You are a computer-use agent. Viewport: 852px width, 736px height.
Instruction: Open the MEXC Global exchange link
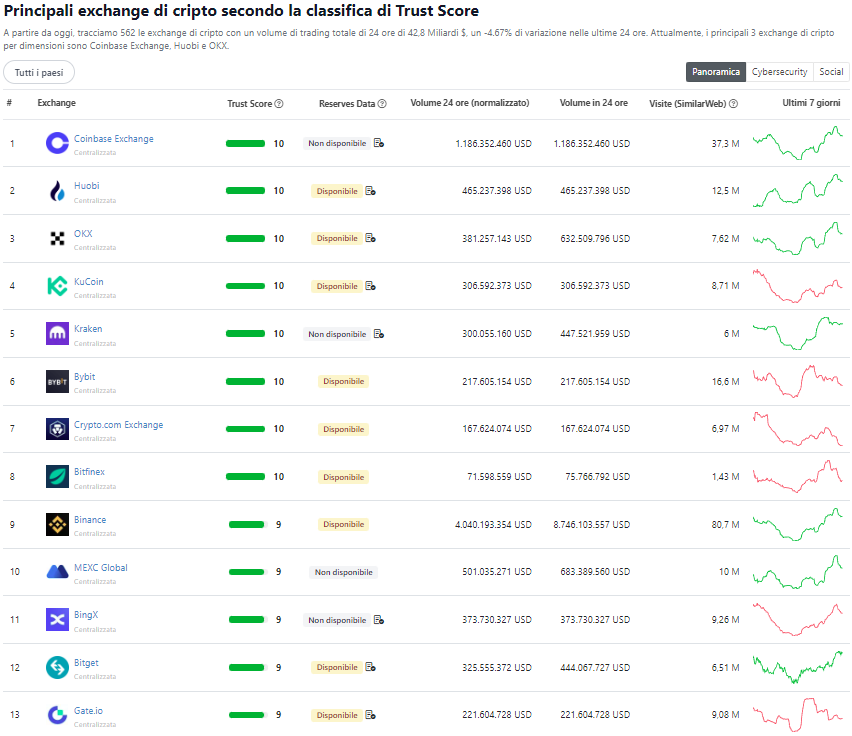click(101, 568)
